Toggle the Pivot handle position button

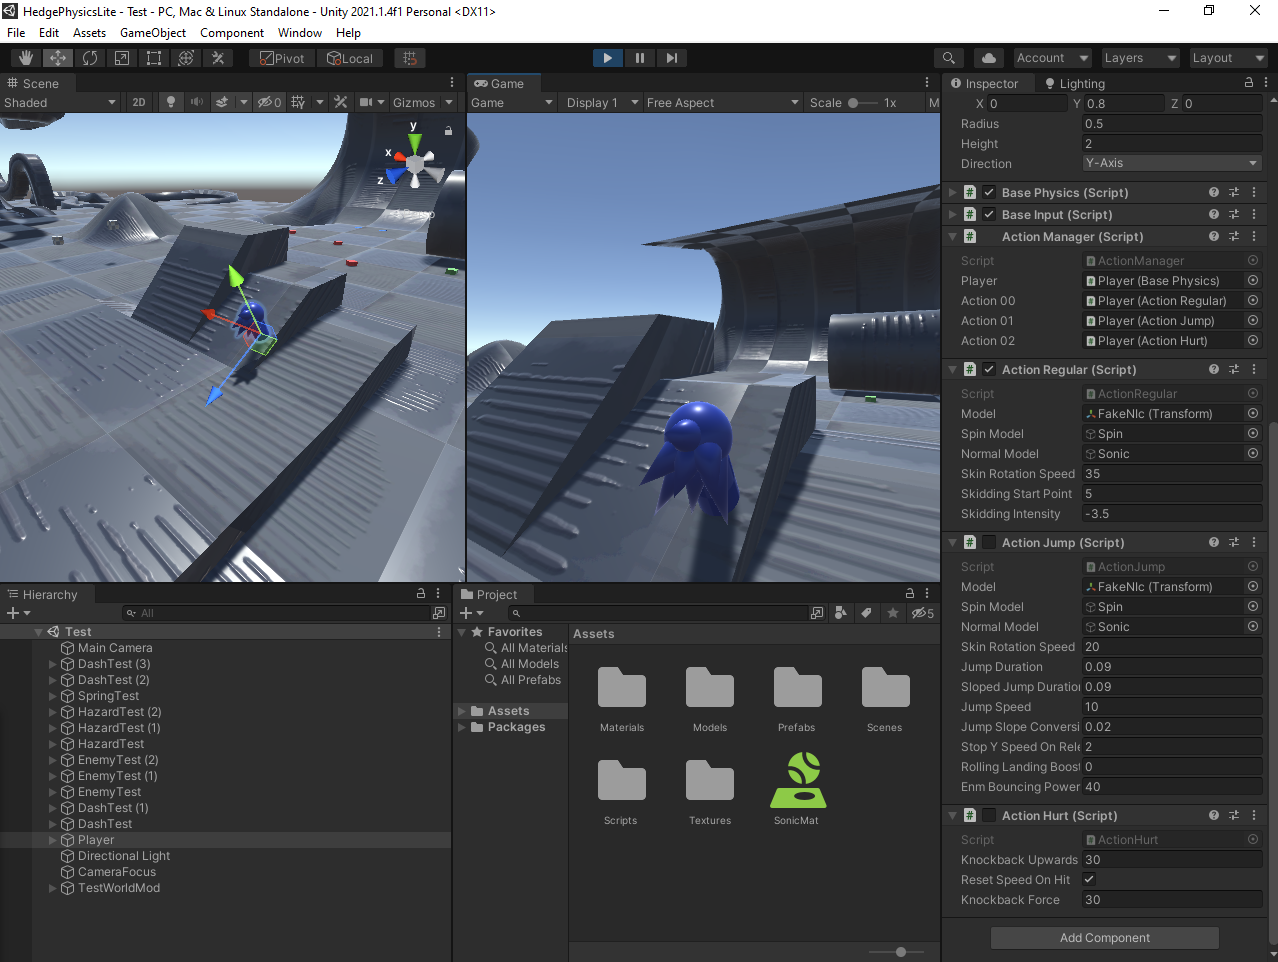281,58
